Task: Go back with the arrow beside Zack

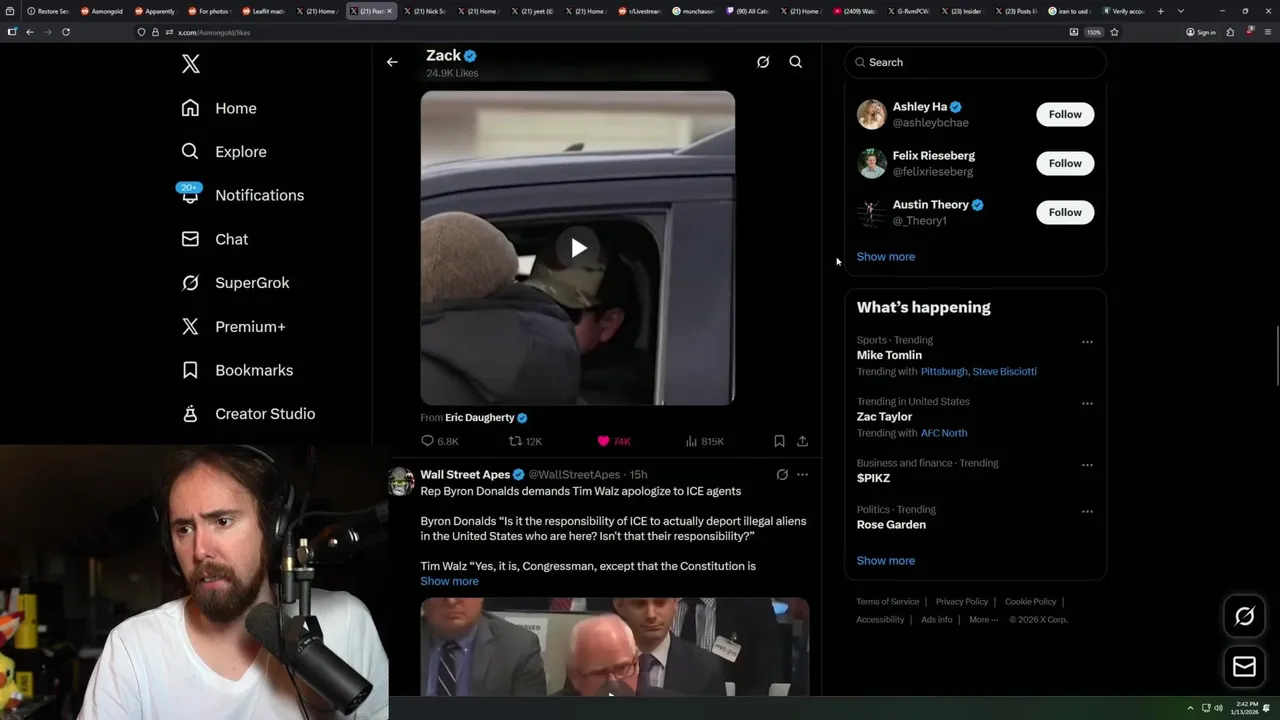Action: pyautogui.click(x=392, y=62)
